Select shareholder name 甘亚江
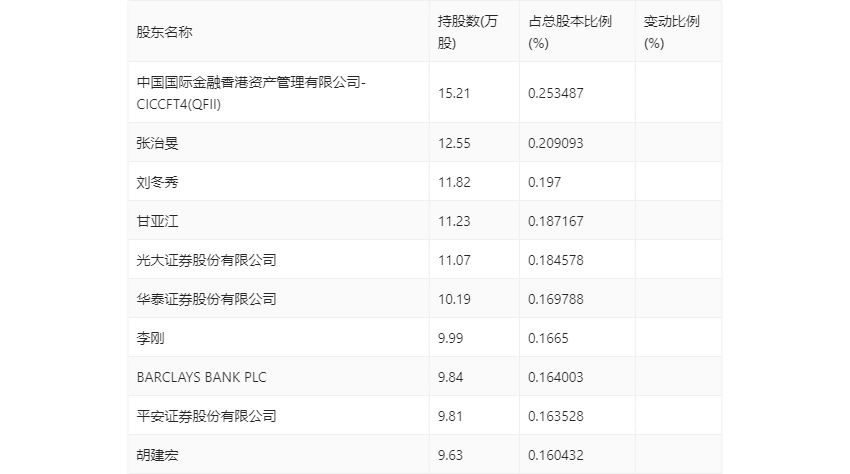The image size is (850, 474). tap(157, 221)
